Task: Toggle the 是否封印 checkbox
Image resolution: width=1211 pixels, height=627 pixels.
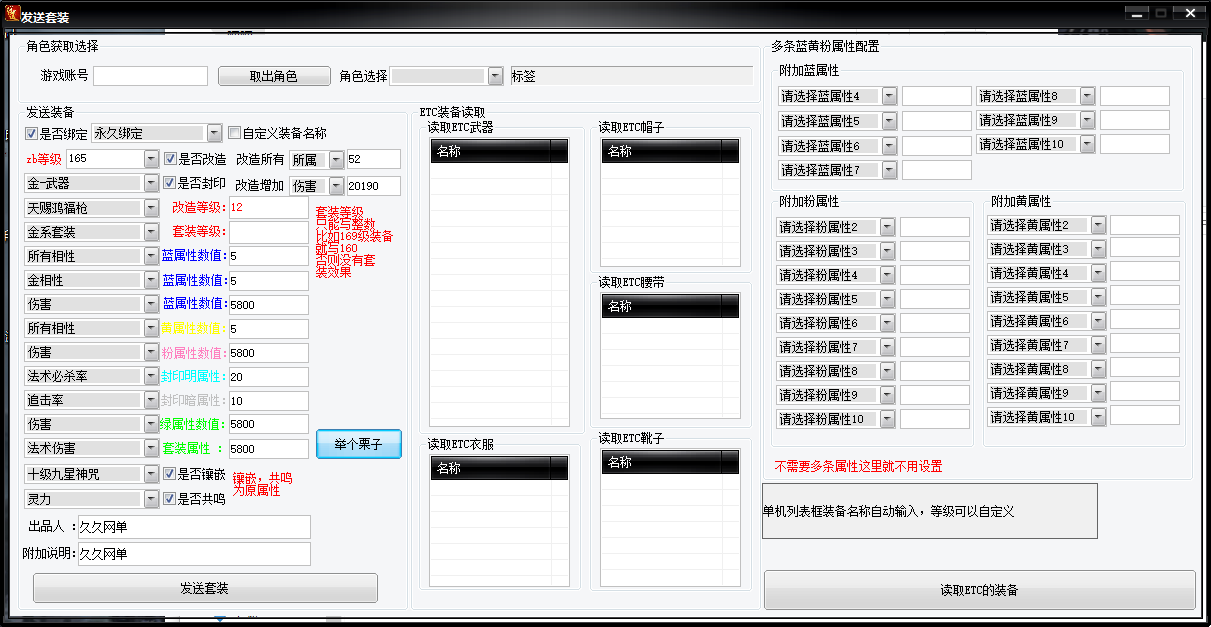Action: pos(170,183)
